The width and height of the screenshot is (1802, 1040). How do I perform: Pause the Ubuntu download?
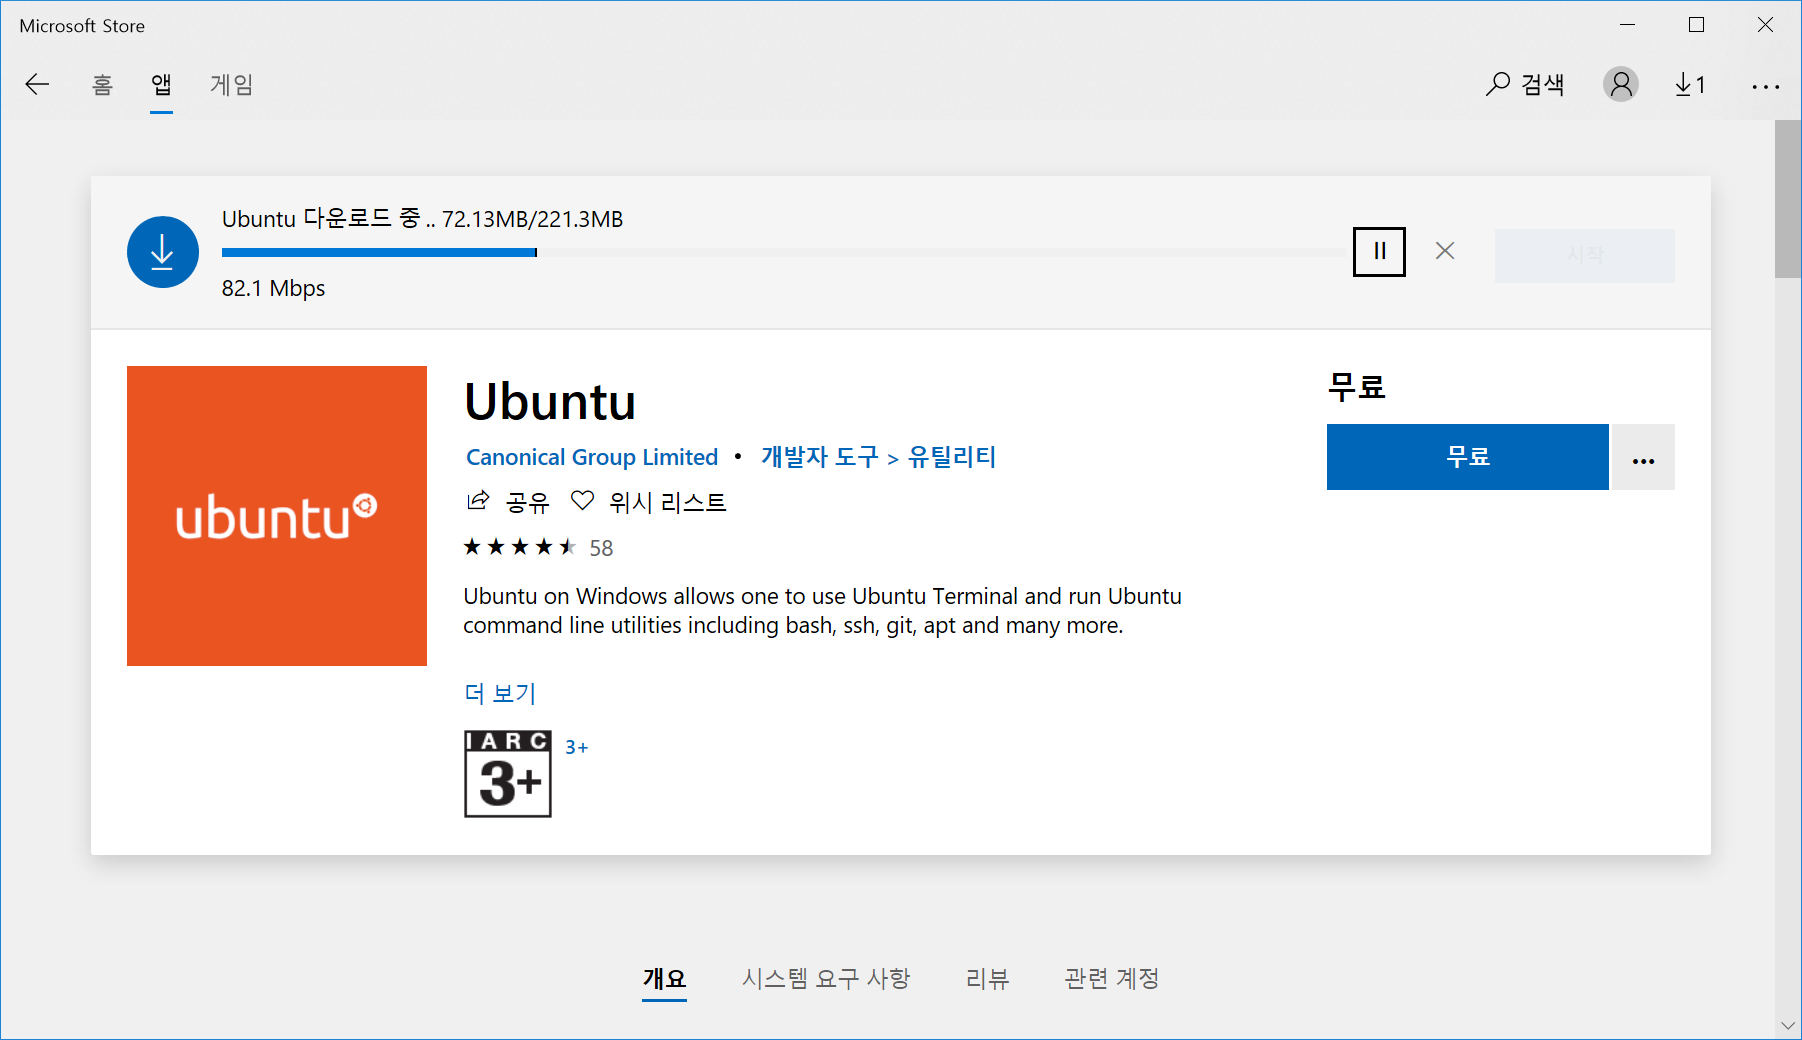1379,252
